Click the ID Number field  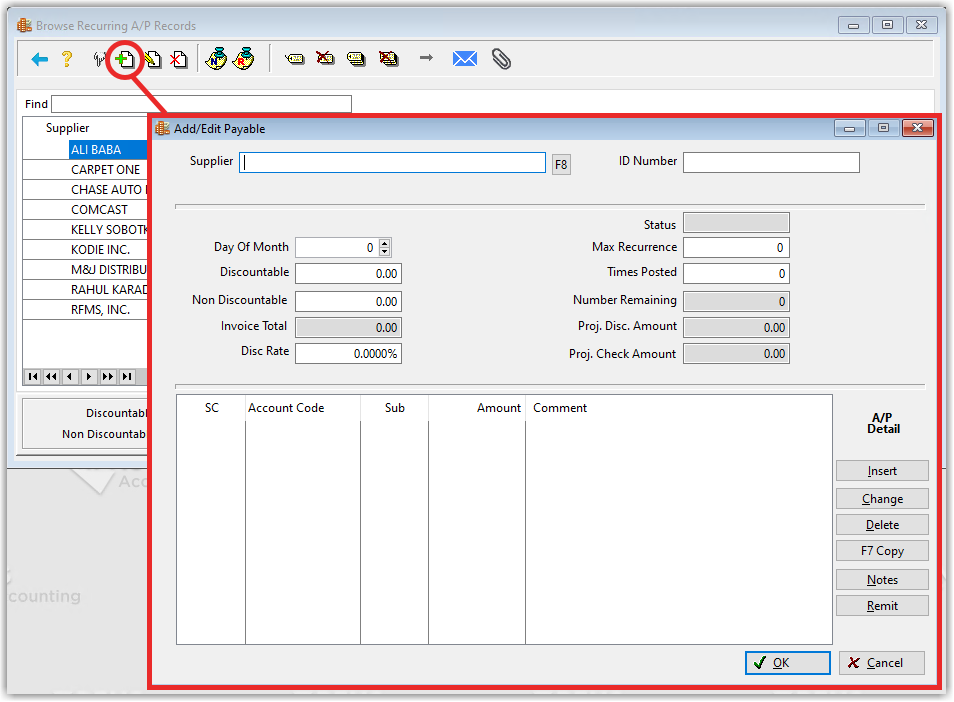point(771,162)
